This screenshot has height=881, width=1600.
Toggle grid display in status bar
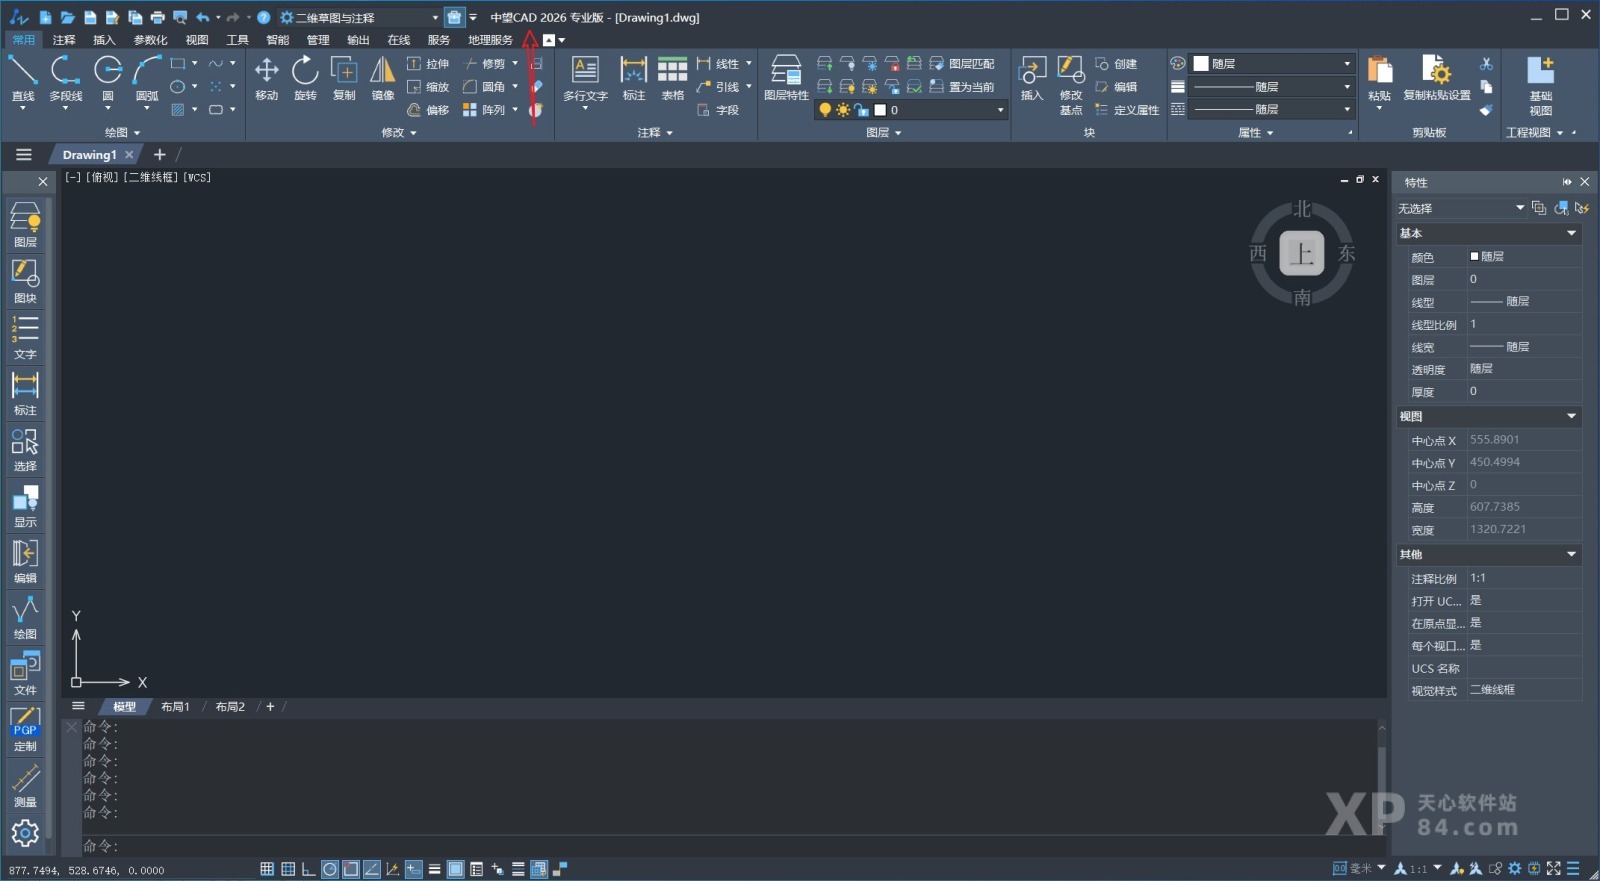tap(288, 869)
